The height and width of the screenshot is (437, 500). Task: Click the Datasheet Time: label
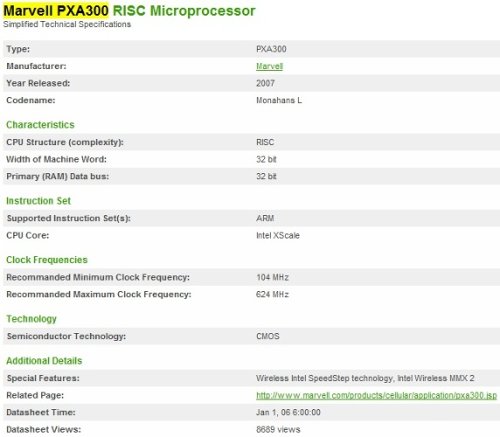coord(41,412)
